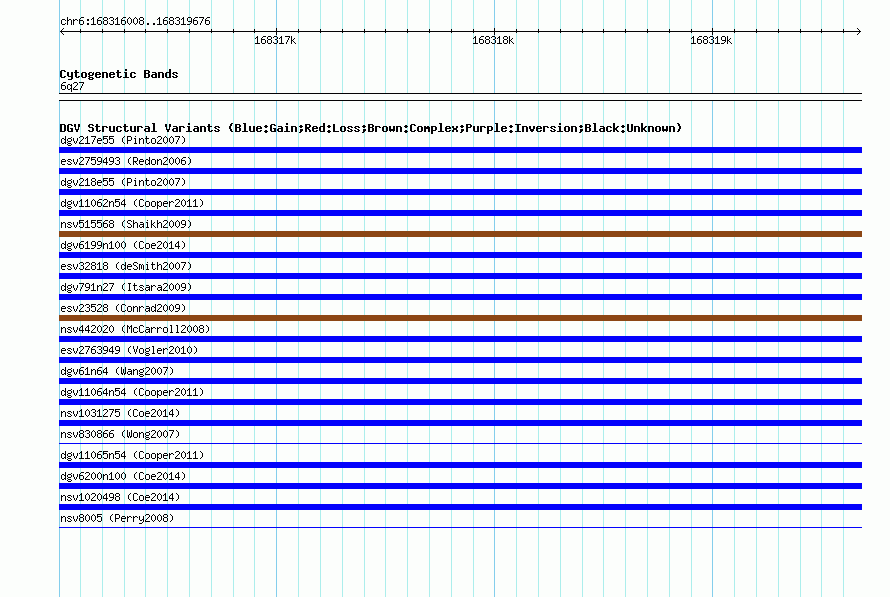Open the dgv11062n54 (Cooper2011) variant label
Image resolution: width=890 pixels, height=597 pixels.
[132, 203]
